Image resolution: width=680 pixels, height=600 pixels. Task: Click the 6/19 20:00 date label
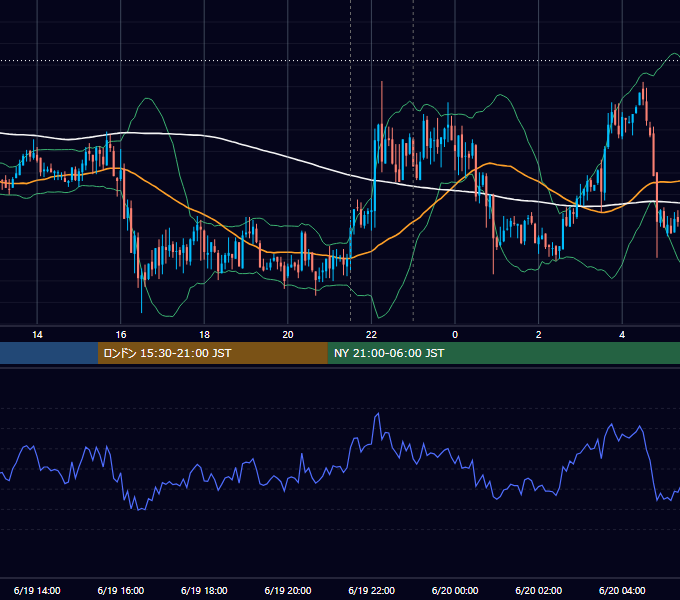[288, 590]
